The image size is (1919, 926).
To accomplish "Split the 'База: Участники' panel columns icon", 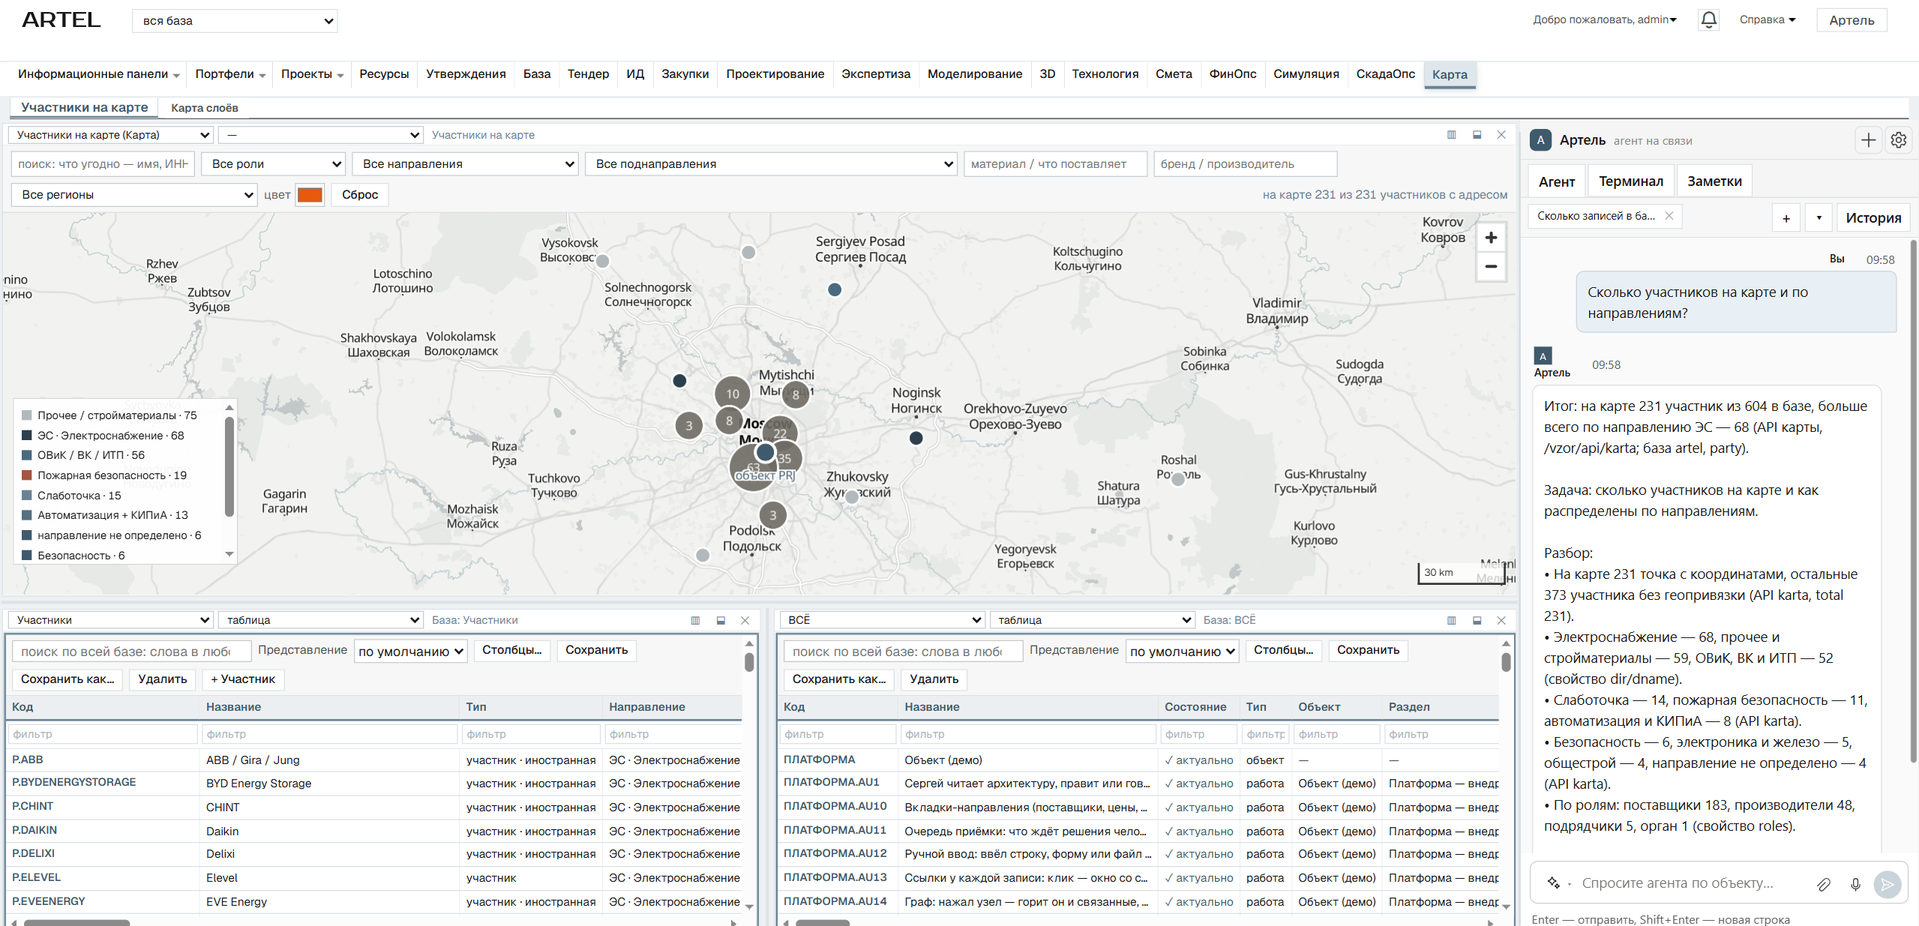I will coord(696,620).
